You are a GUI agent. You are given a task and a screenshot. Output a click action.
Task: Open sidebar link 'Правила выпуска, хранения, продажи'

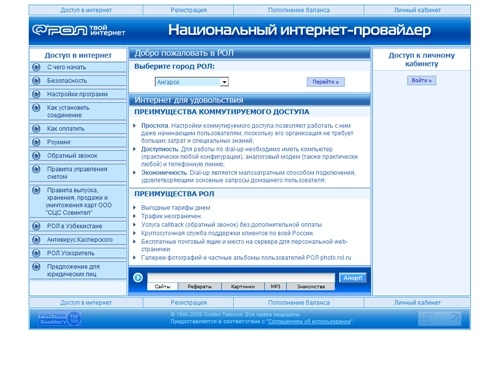pos(79,201)
